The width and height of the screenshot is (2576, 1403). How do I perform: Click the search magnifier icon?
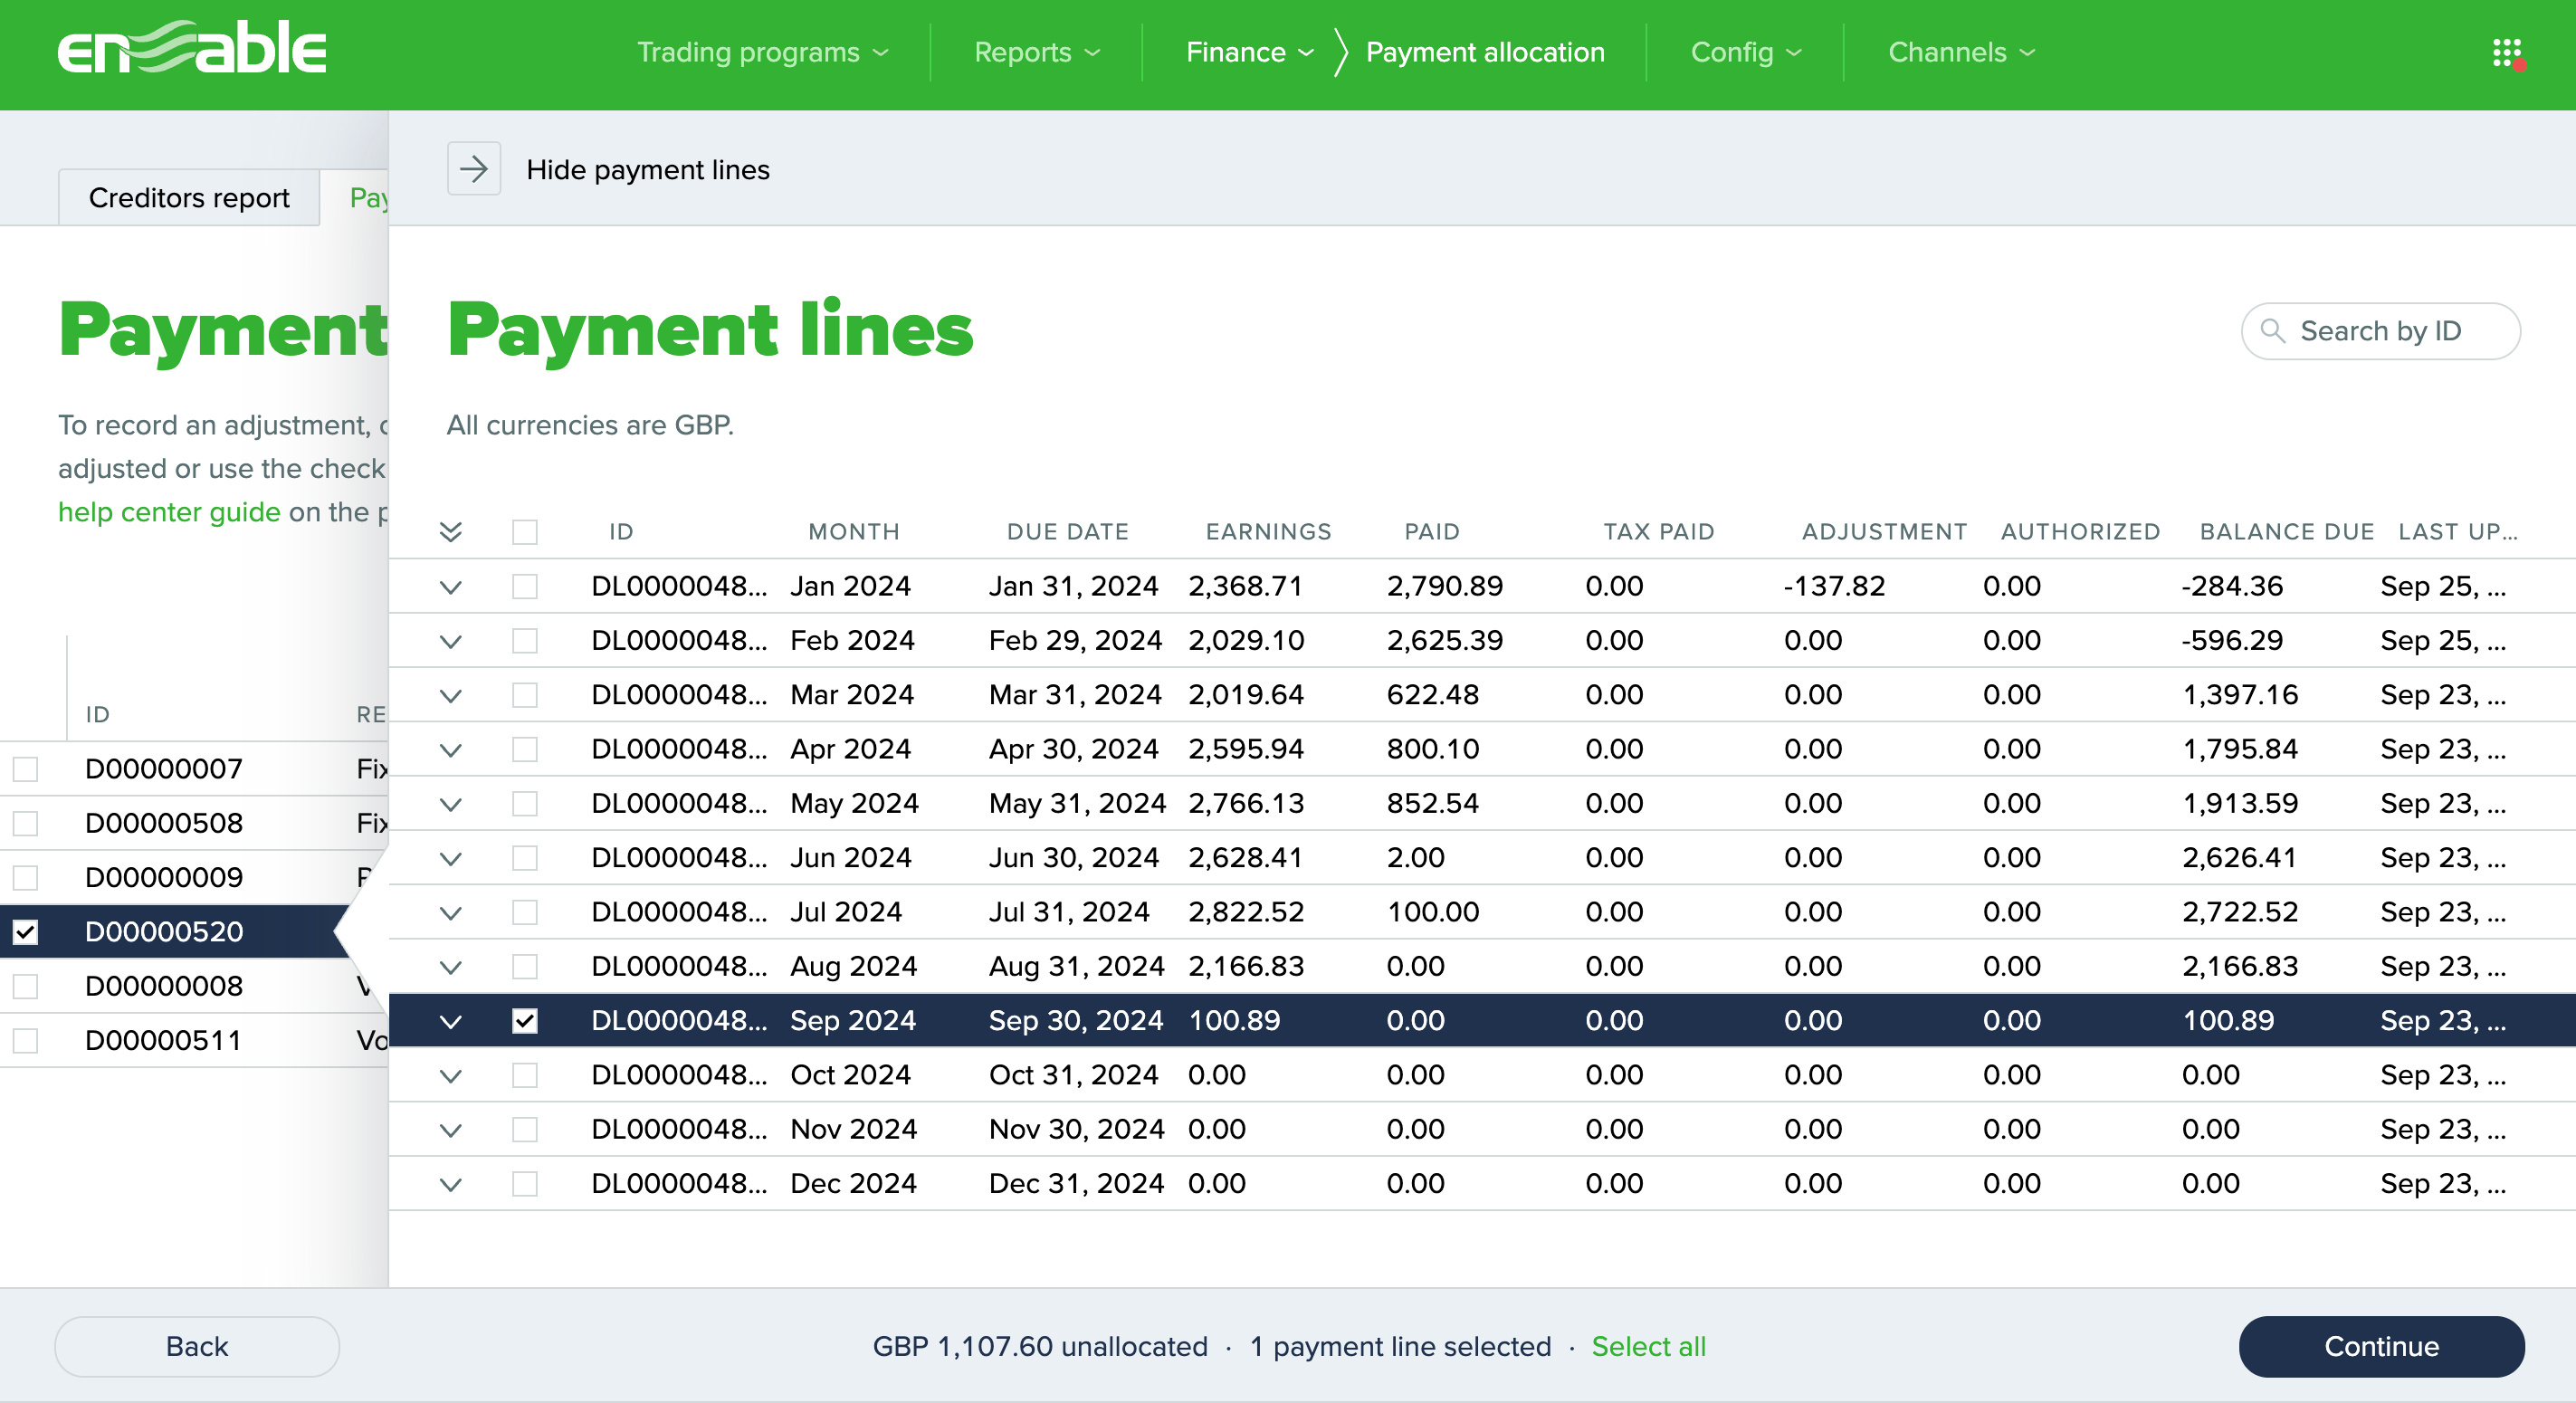(x=2273, y=331)
